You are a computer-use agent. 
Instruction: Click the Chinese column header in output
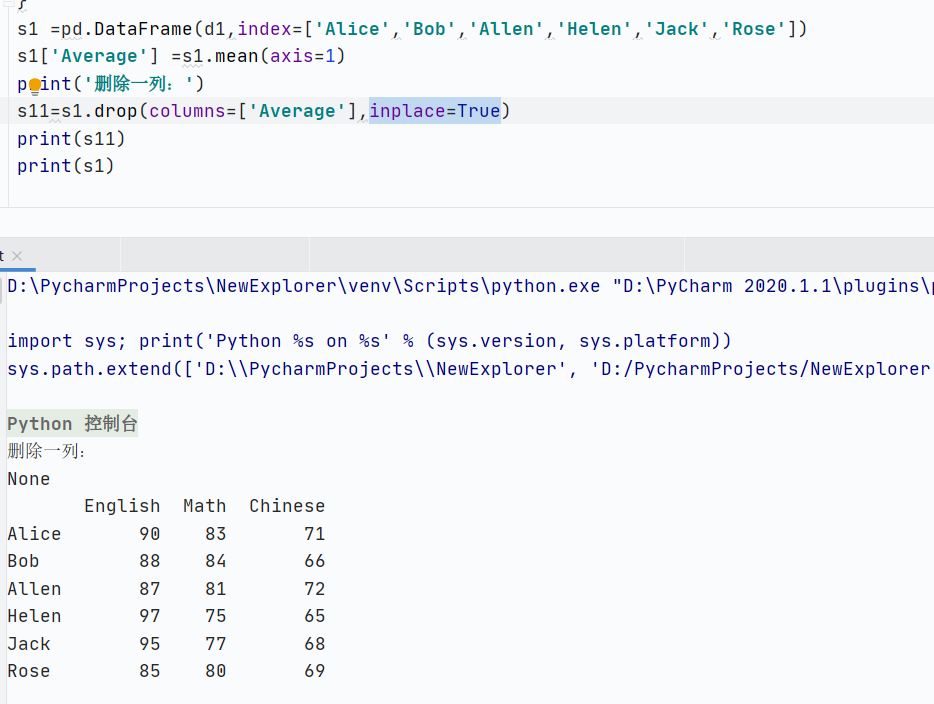[x=287, y=506]
